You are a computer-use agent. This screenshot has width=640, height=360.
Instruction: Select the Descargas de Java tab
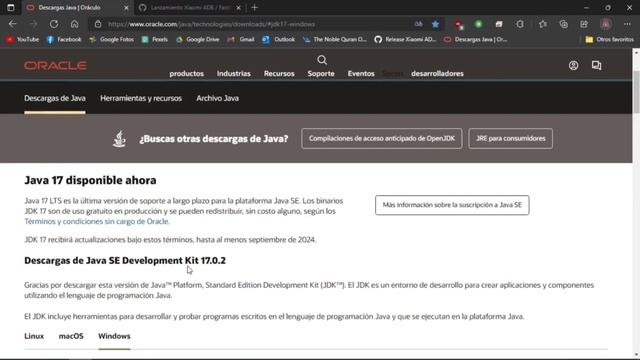tap(55, 98)
